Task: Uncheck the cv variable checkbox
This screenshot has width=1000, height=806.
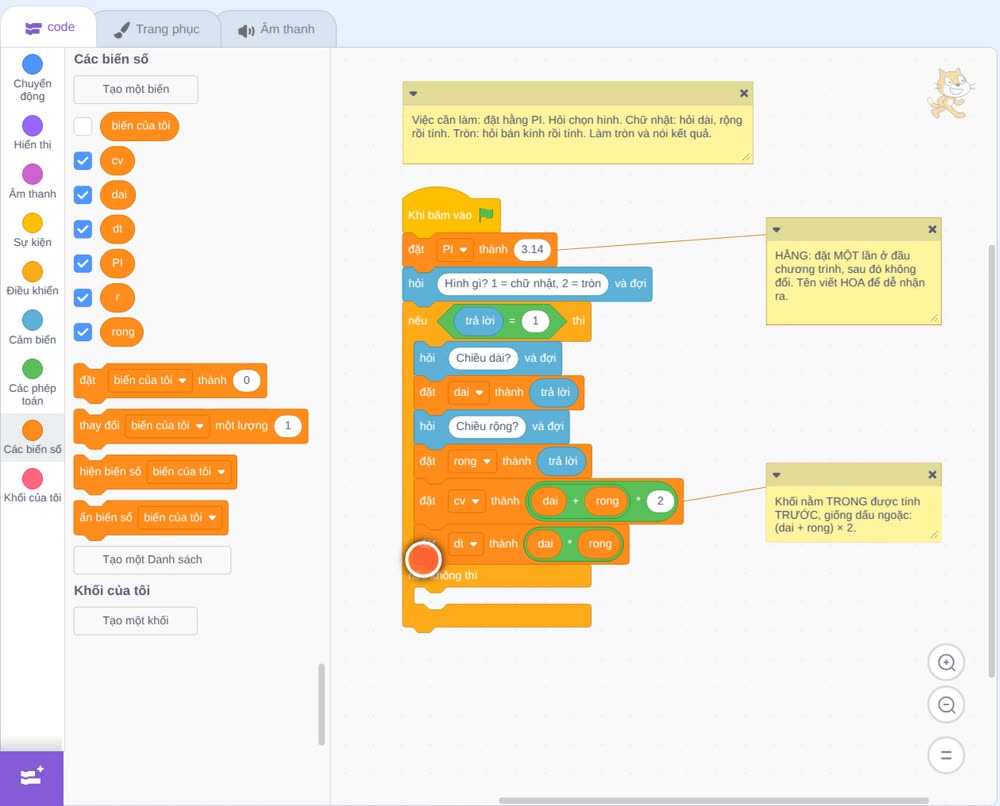Action: pyautogui.click(x=83, y=161)
